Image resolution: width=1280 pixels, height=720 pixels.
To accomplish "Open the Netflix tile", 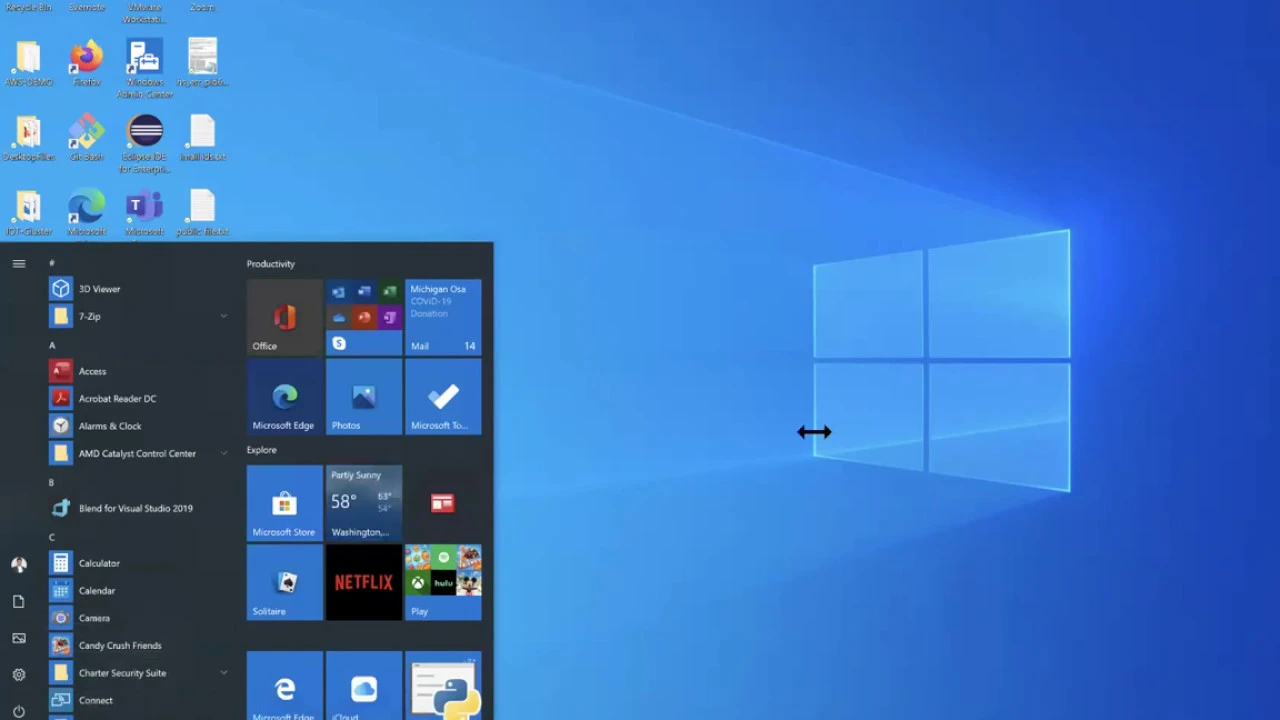I will tap(364, 582).
